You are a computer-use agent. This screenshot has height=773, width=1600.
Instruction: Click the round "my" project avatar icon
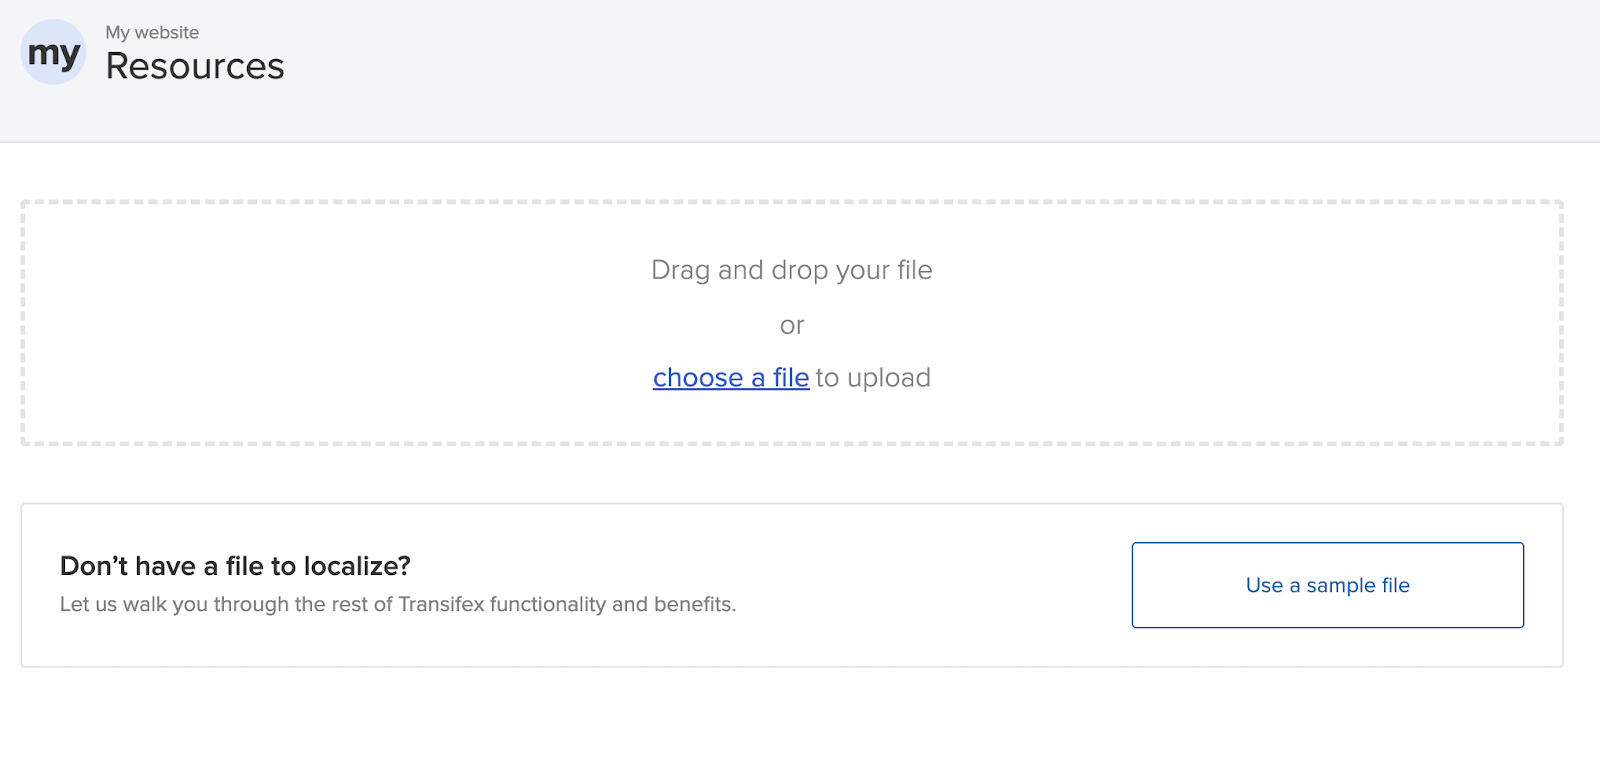pos(53,52)
